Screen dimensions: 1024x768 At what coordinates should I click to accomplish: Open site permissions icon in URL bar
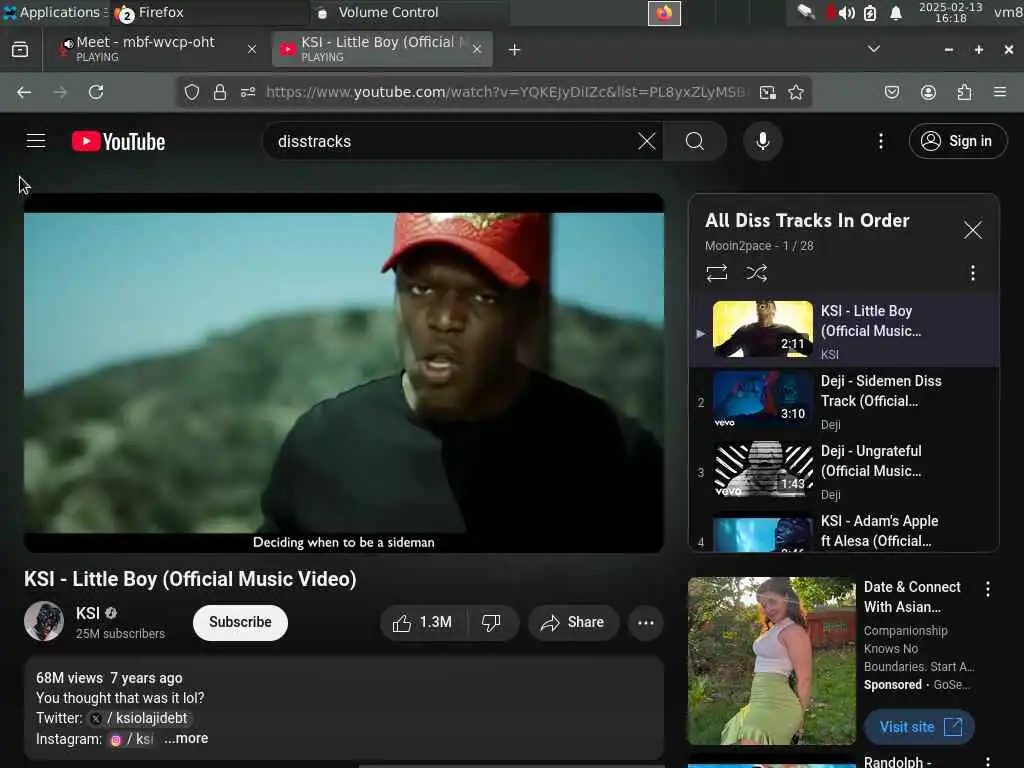pos(248,92)
